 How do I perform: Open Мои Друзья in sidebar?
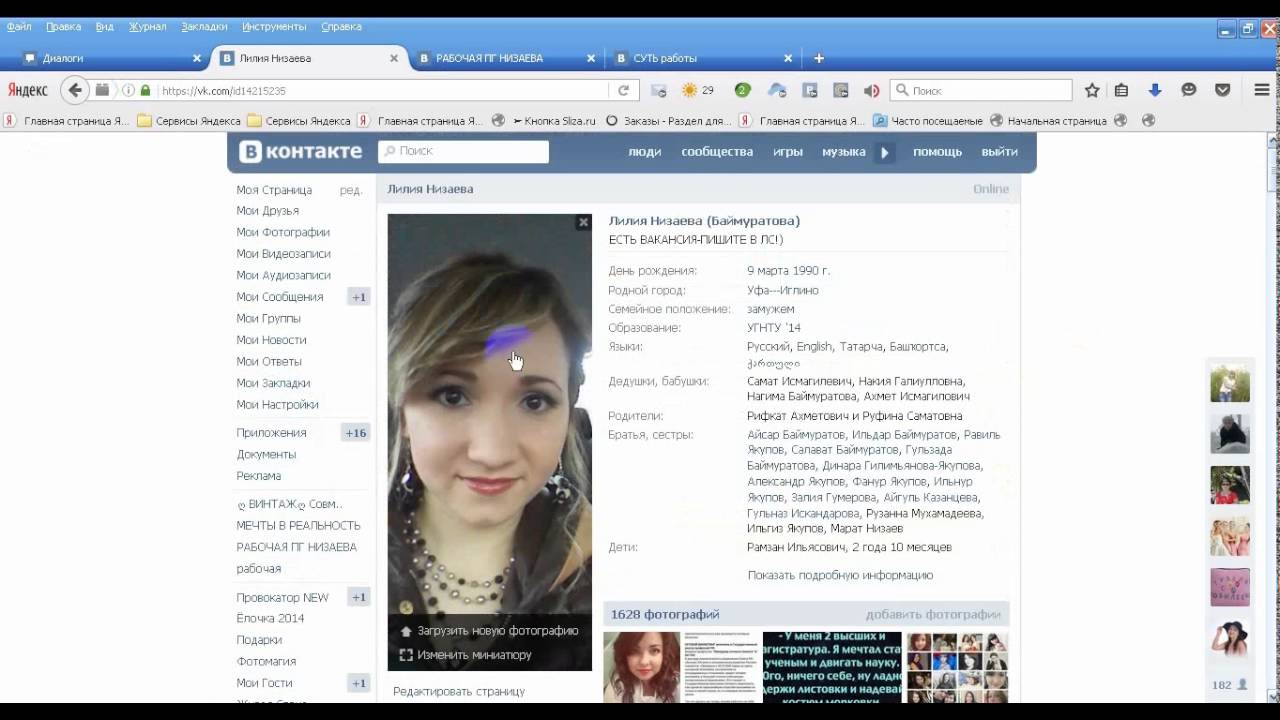coord(267,211)
